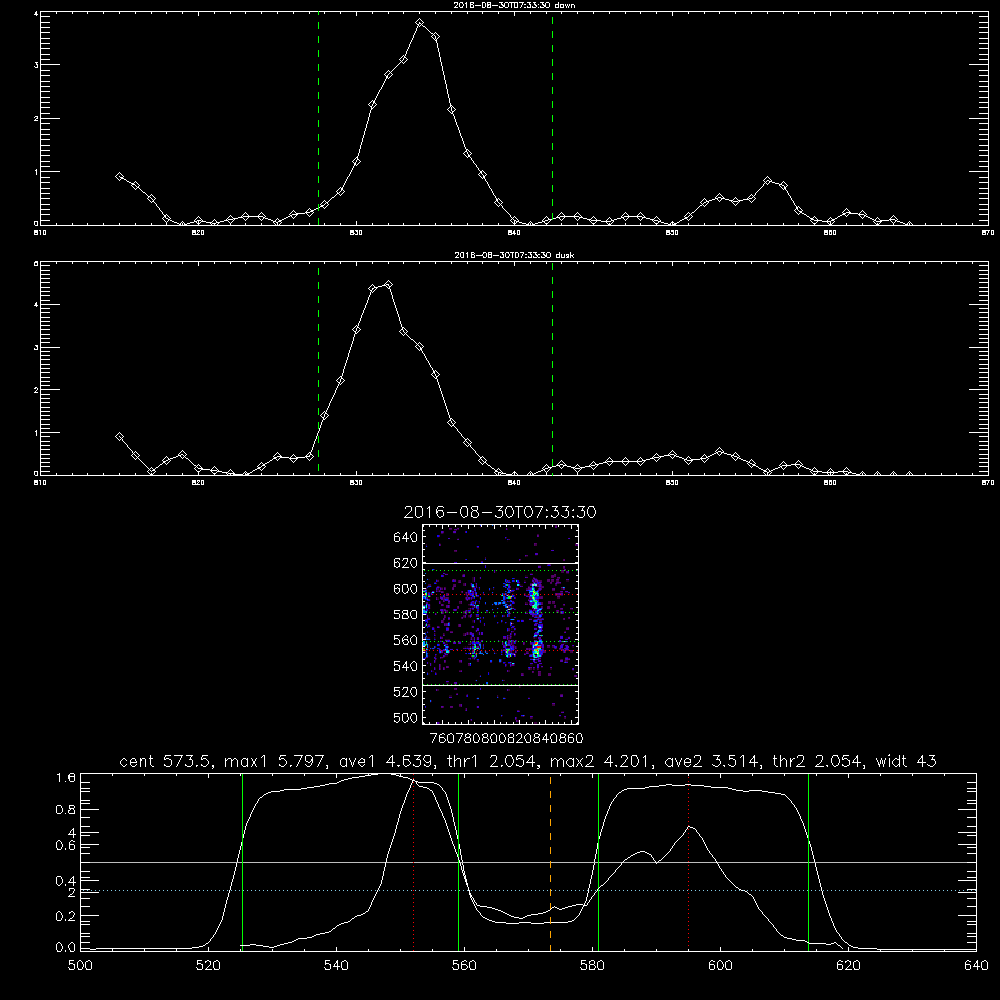Select the green vertical line near 614
This screenshot has height=1000, width=1000.
coord(808,861)
